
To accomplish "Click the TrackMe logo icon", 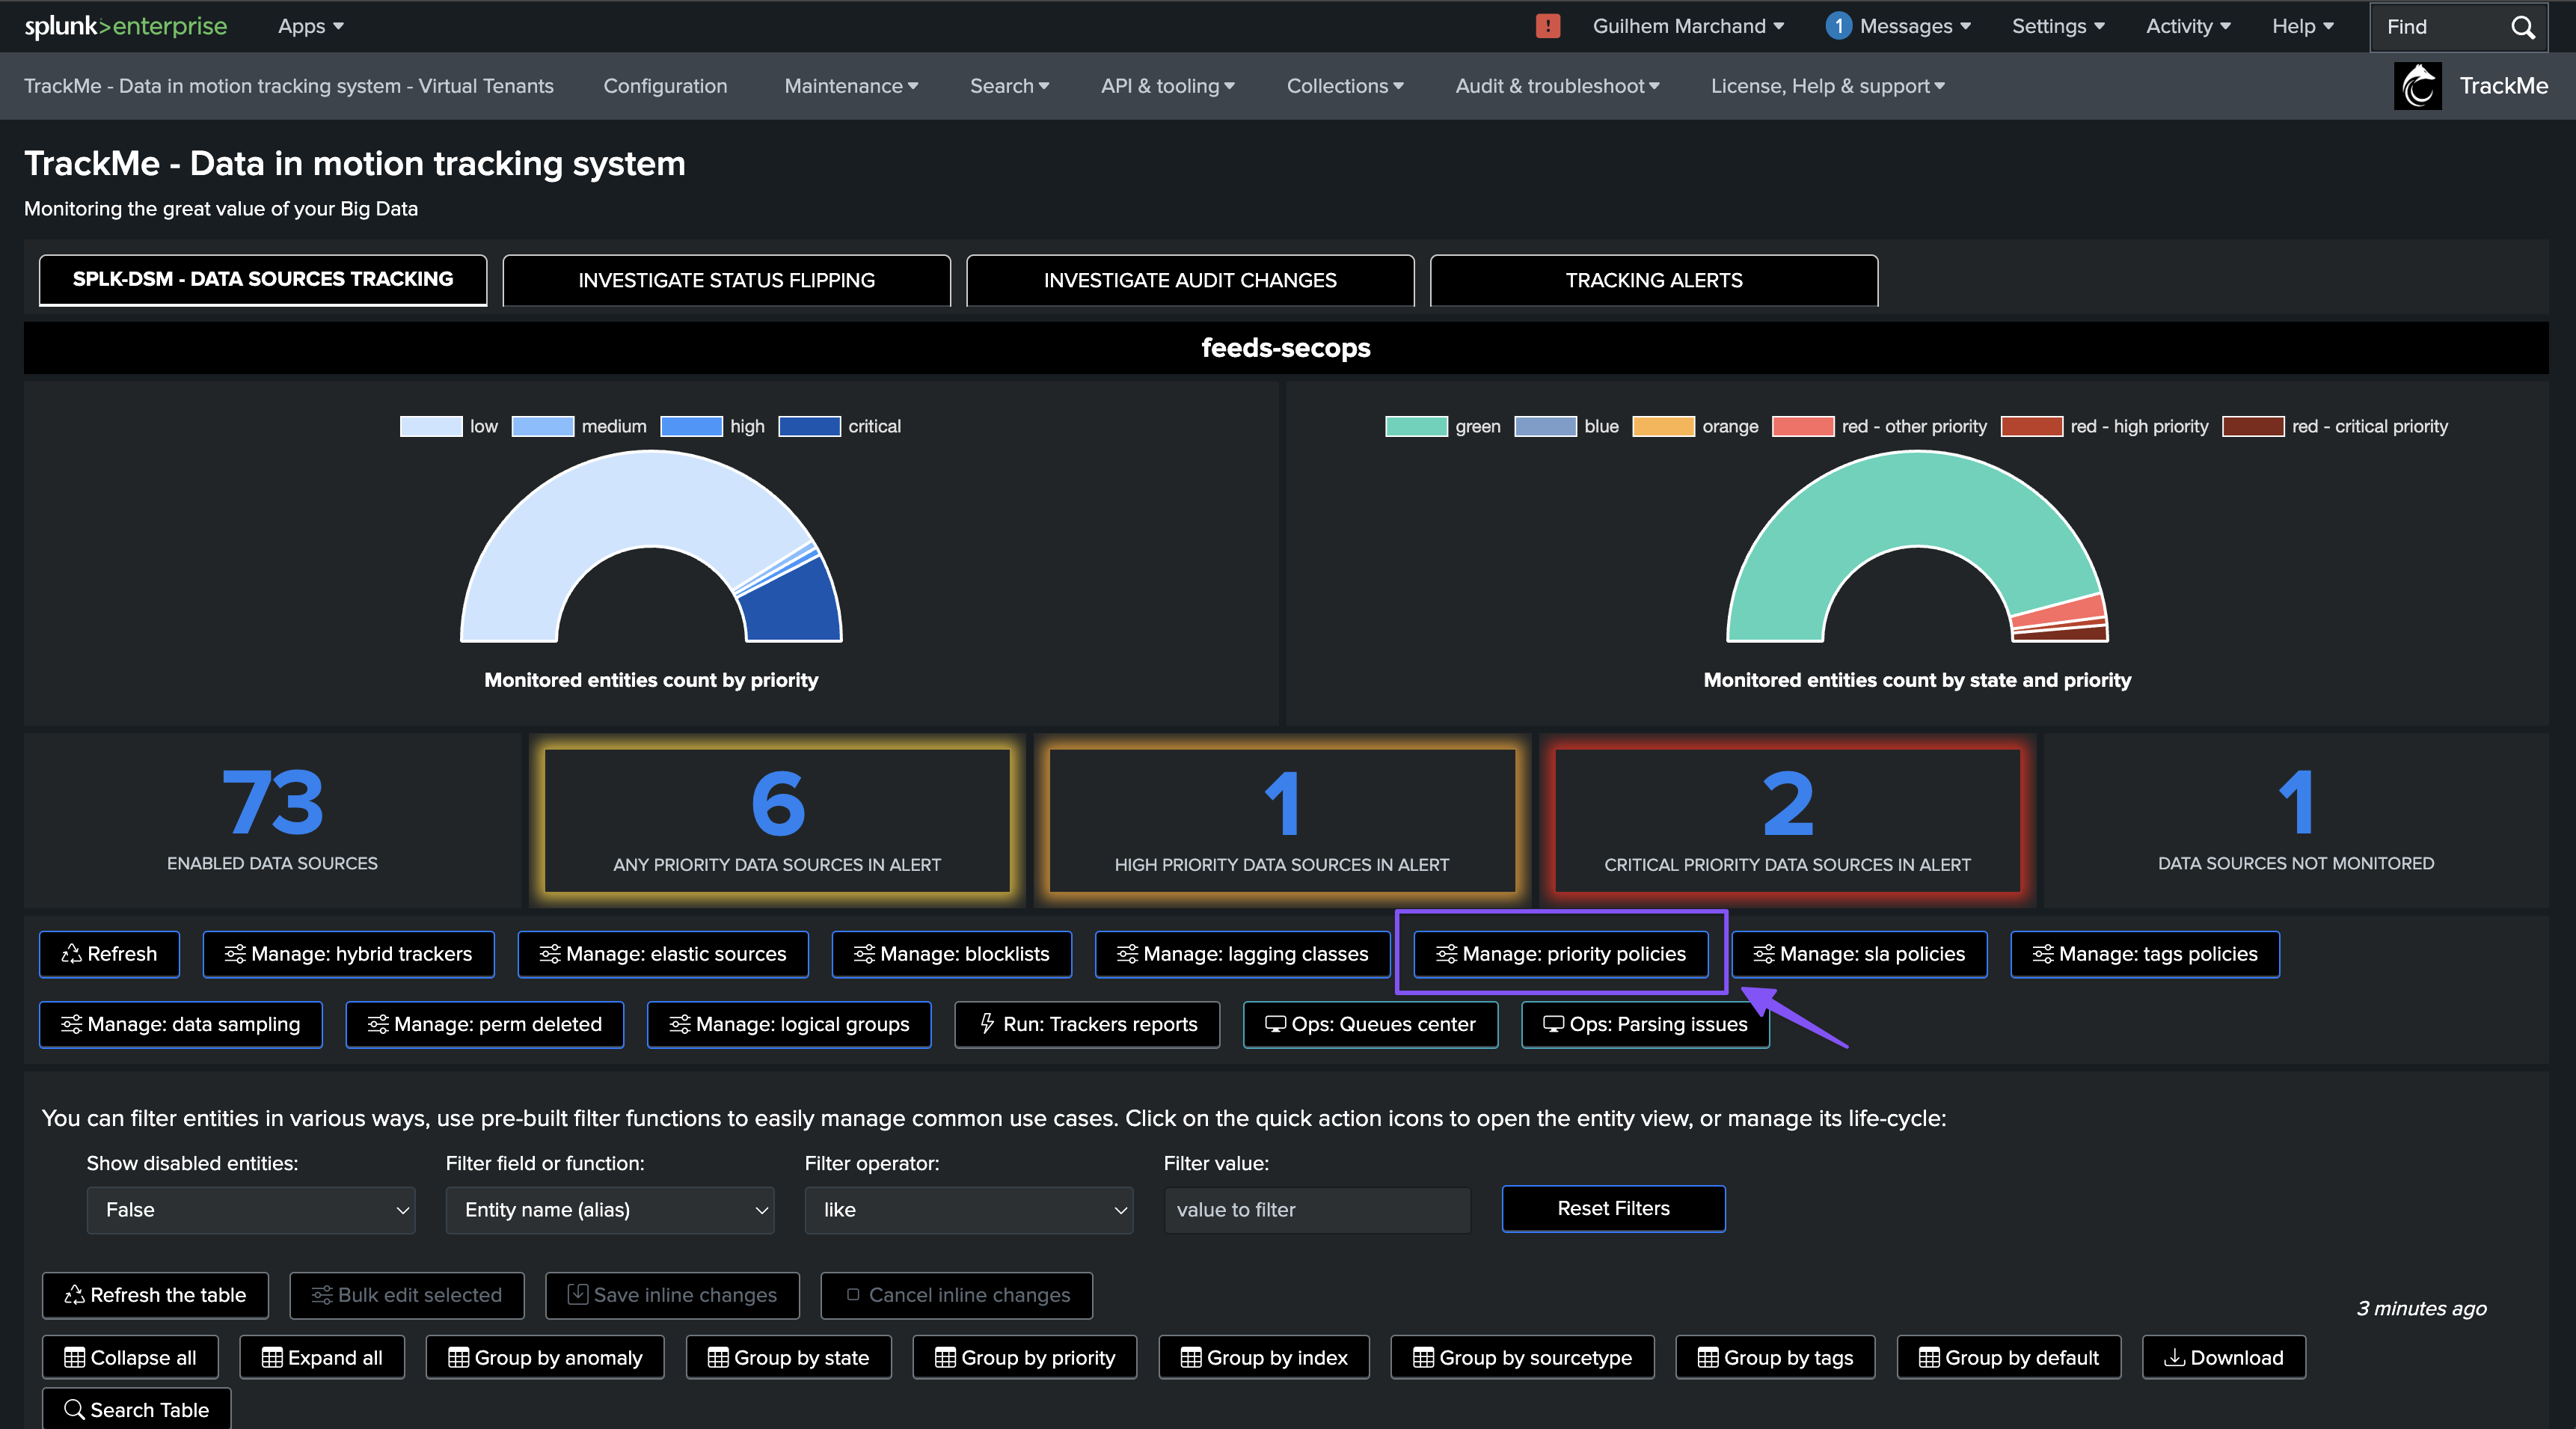I will coord(2417,86).
